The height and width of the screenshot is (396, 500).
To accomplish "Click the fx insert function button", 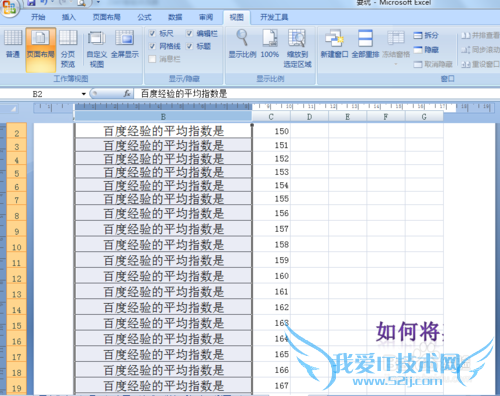I will pyautogui.click(x=127, y=94).
